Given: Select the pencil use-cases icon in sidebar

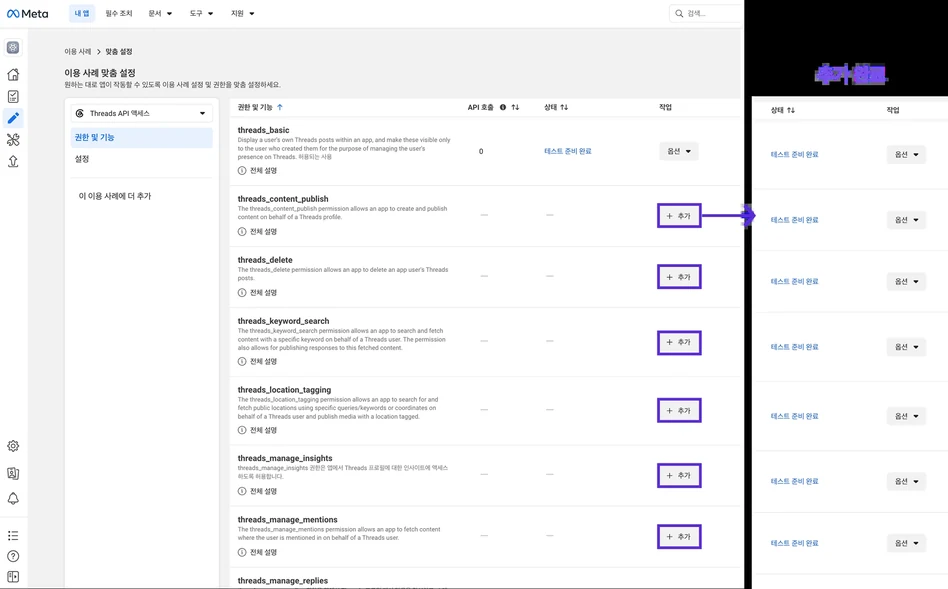Looking at the screenshot, I should [13, 118].
